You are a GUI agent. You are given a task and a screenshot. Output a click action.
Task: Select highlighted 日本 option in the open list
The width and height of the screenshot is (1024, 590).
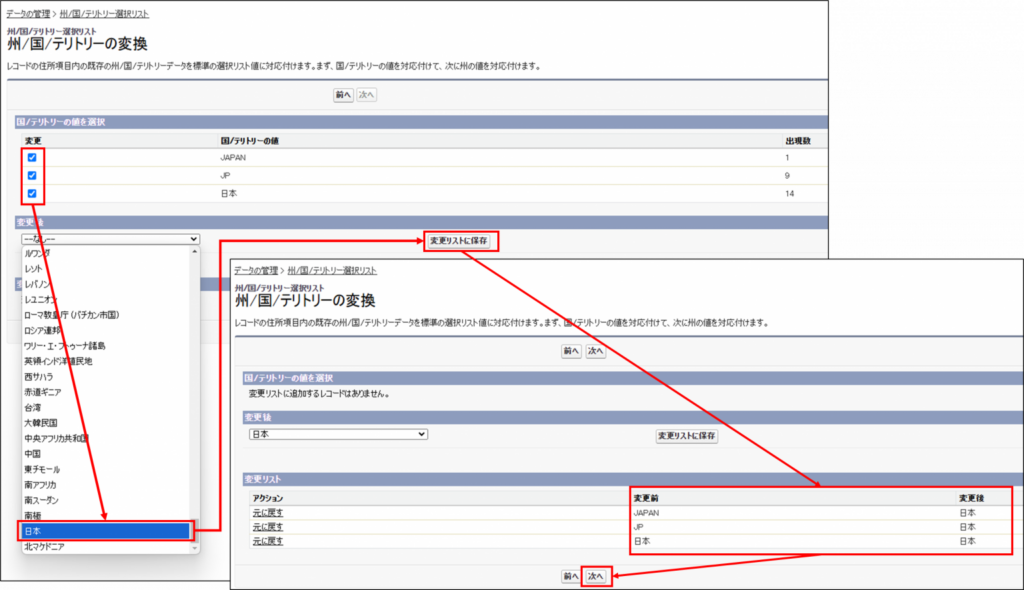tap(105, 531)
